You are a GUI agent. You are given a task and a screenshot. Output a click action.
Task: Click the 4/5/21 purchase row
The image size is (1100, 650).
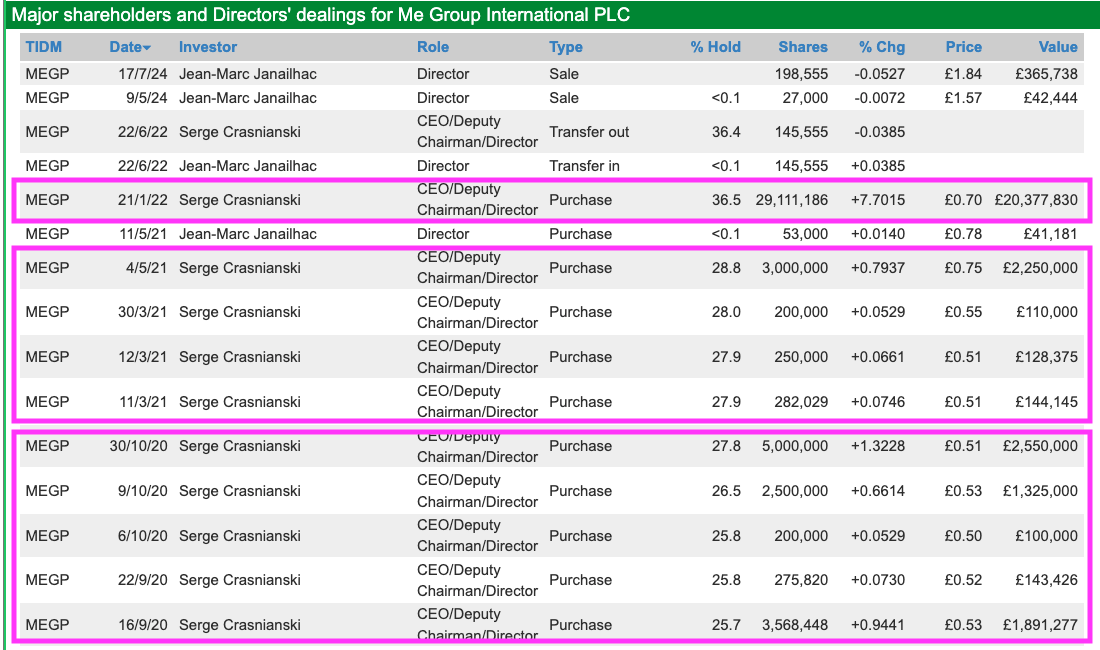(x=551, y=268)
